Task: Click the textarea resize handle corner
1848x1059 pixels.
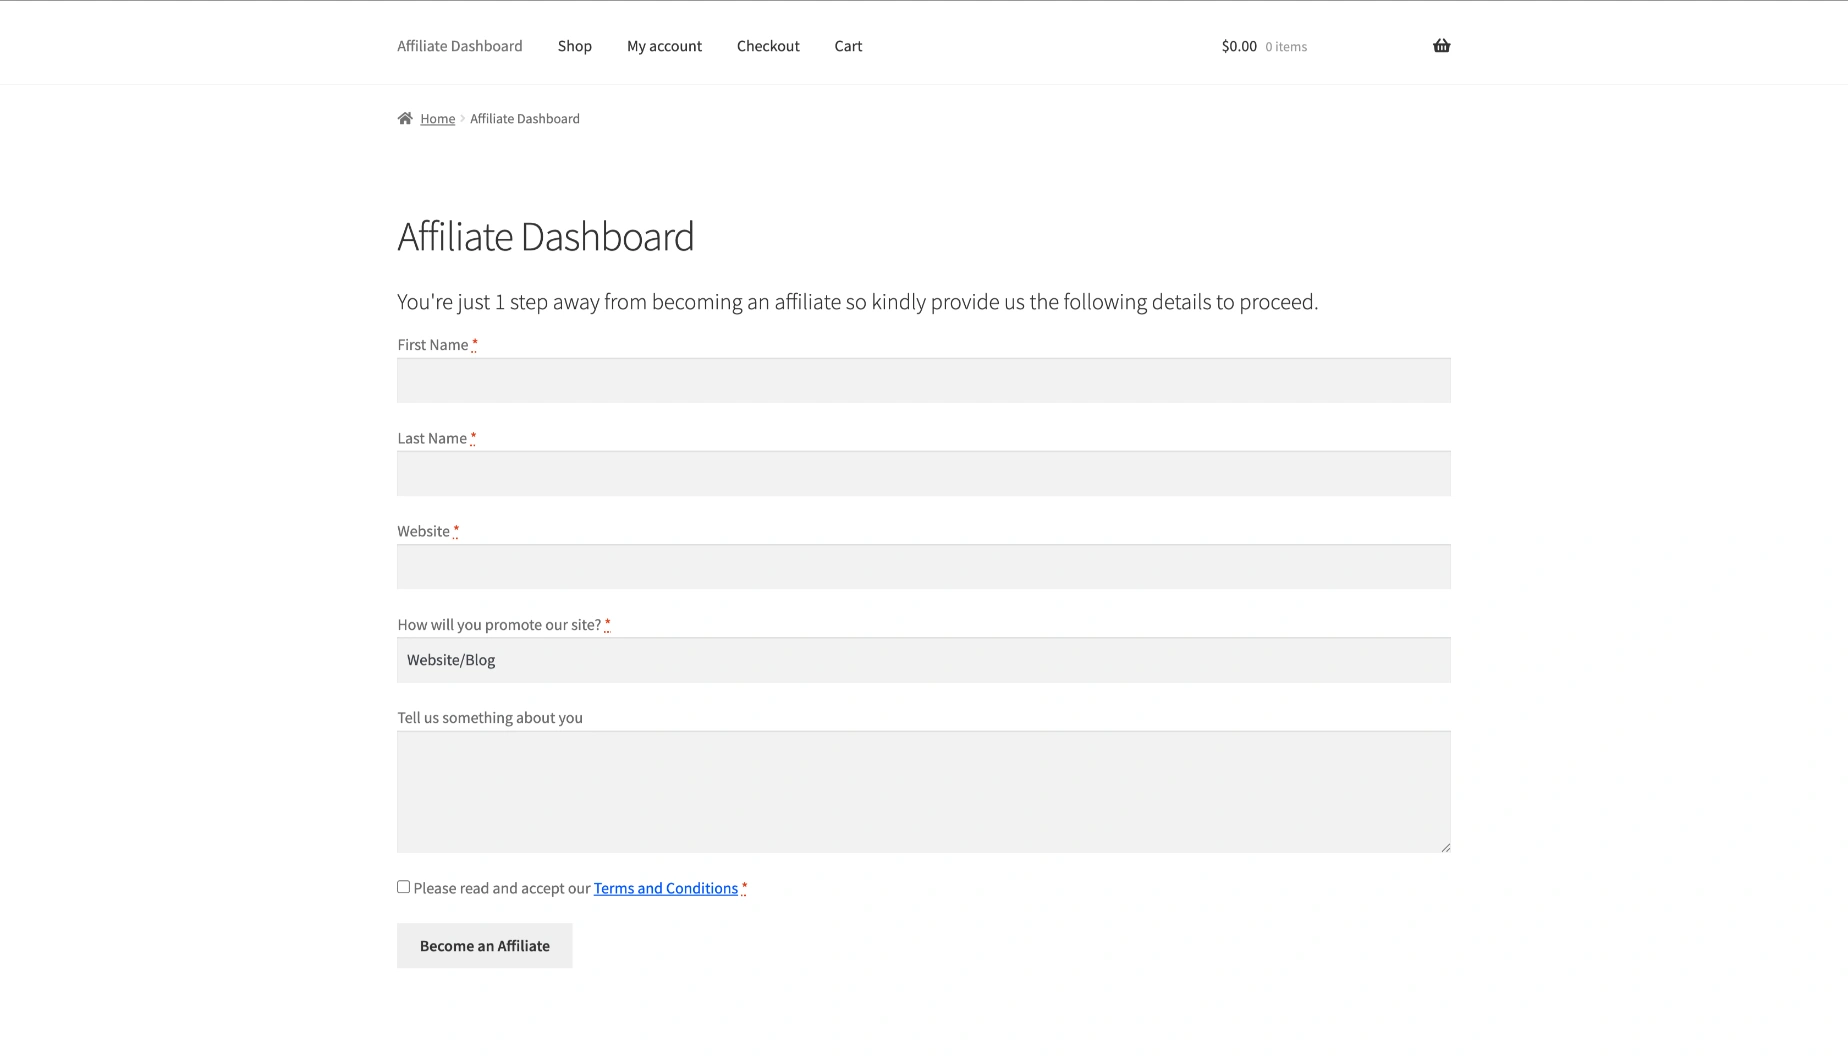Action: pyautogui.click(x=1445, y=847)
